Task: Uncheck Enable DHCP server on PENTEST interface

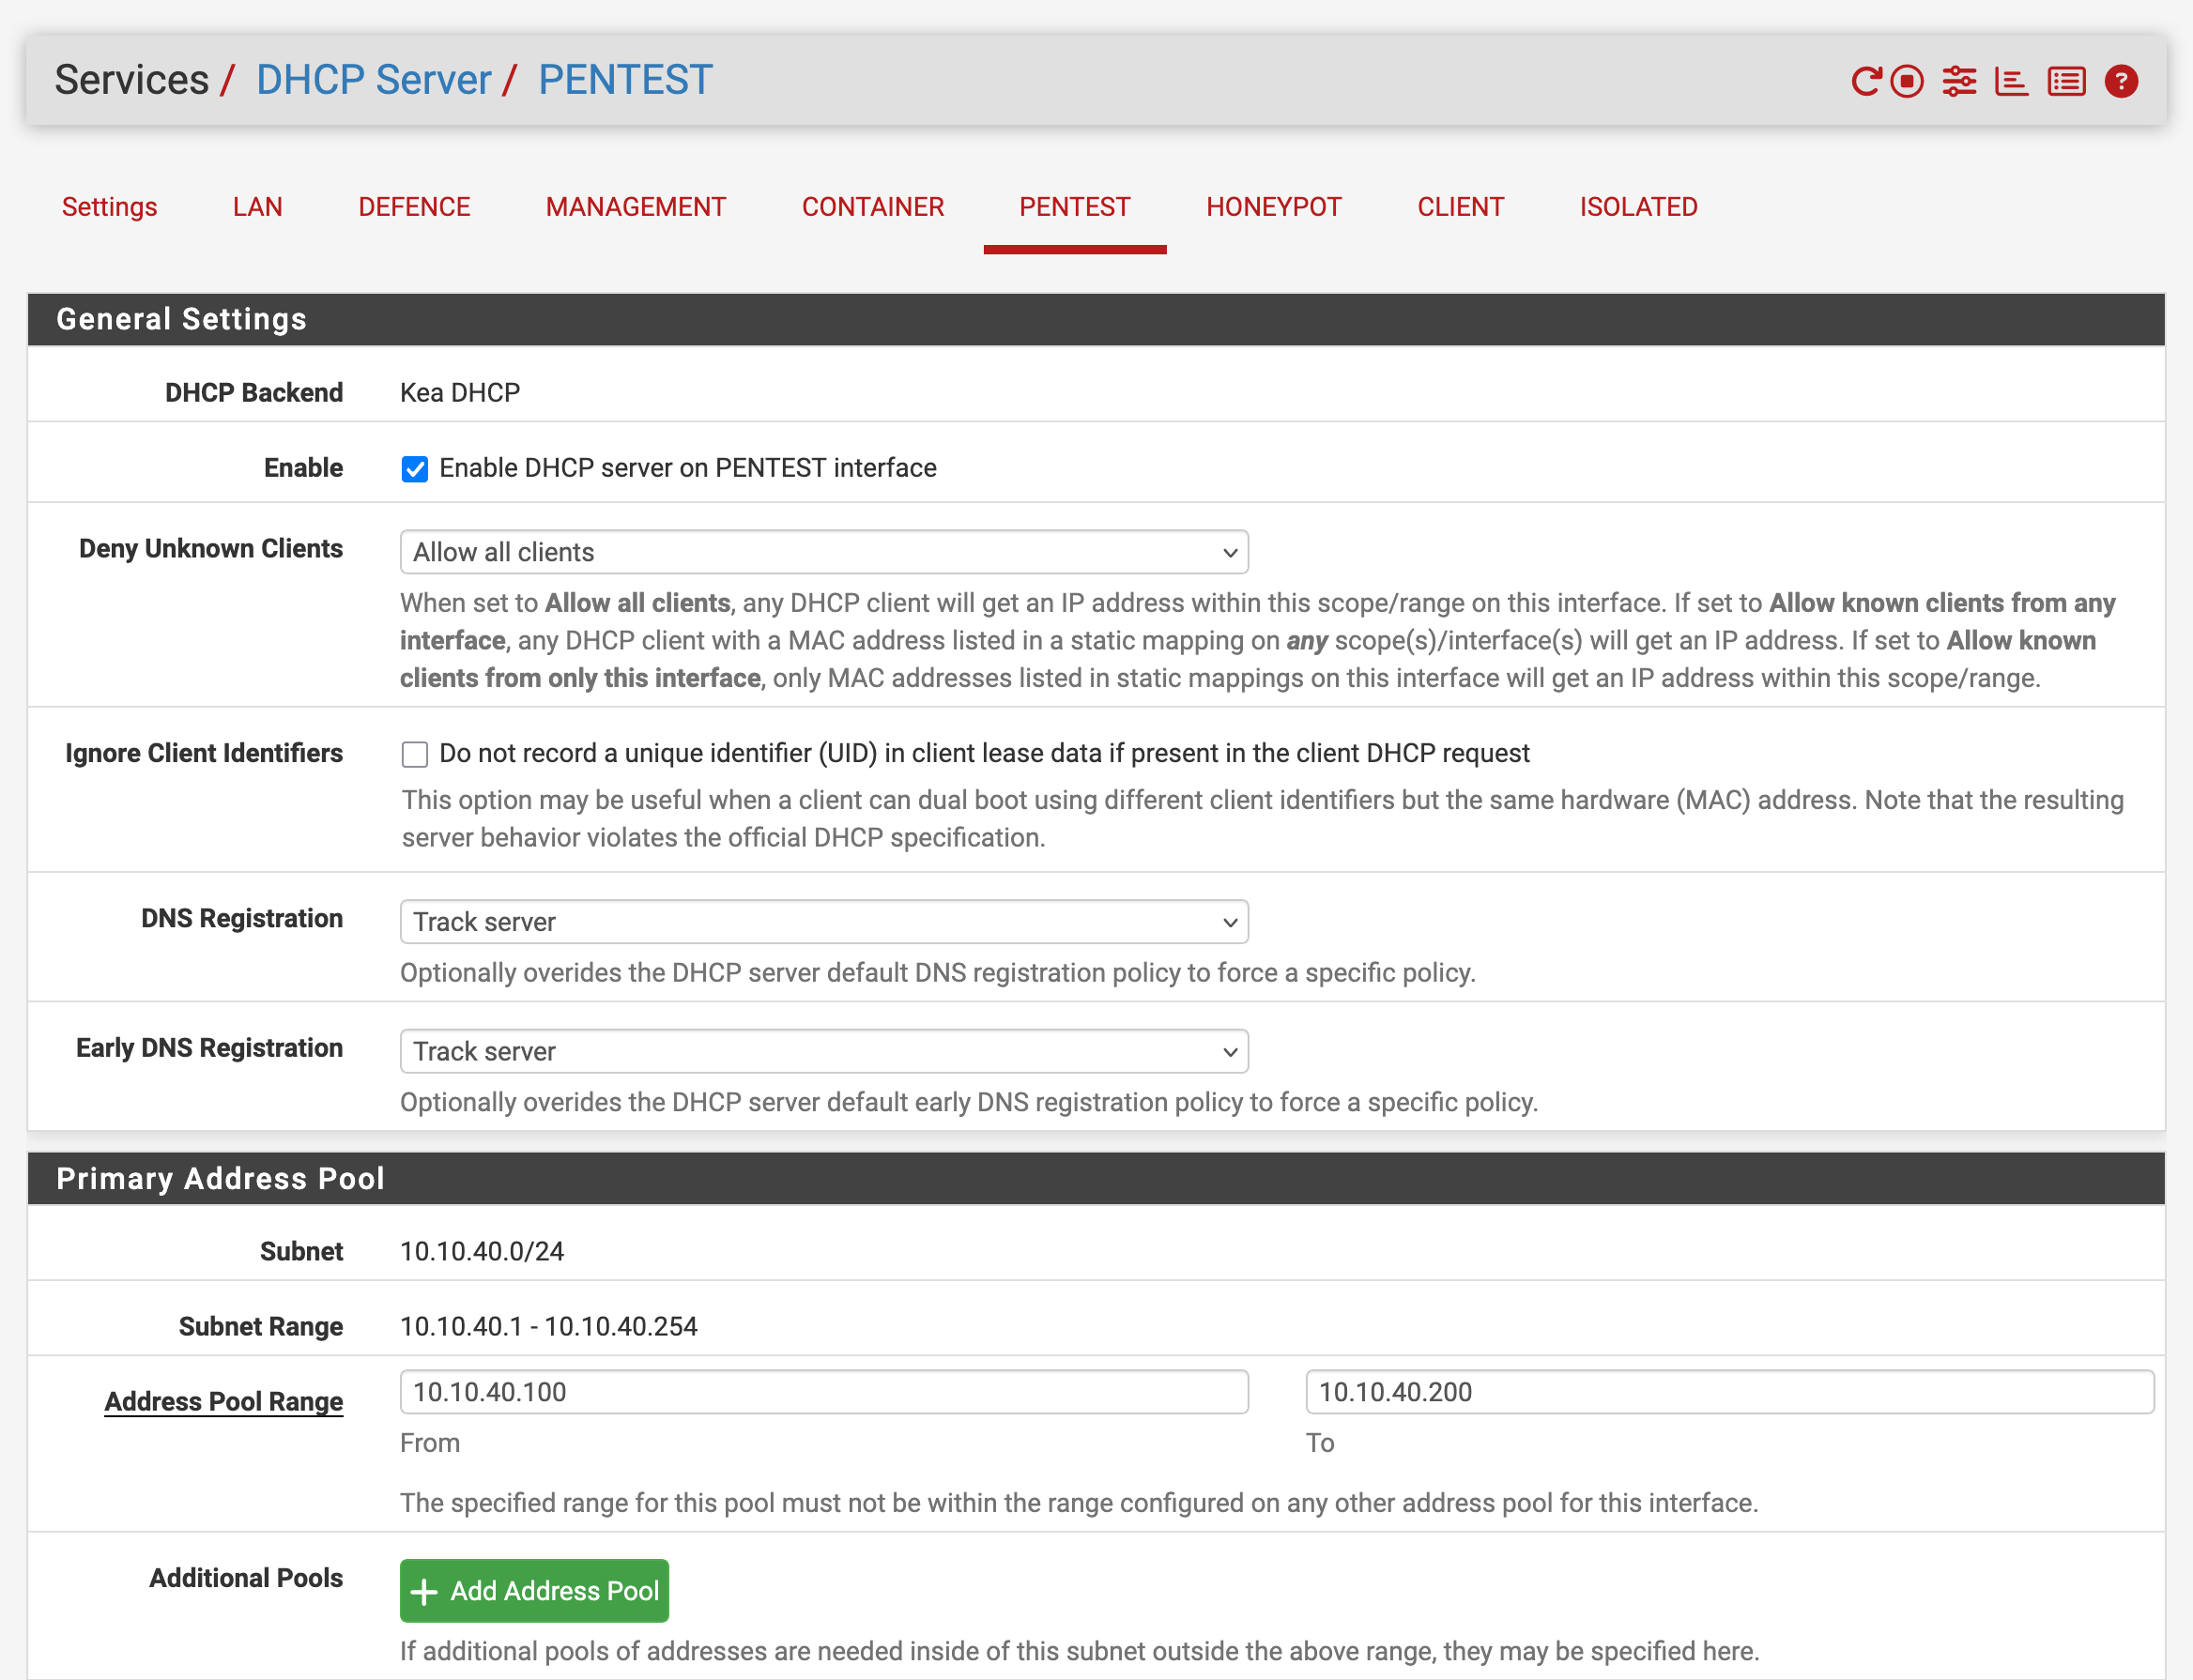Action: pos(415,469)
